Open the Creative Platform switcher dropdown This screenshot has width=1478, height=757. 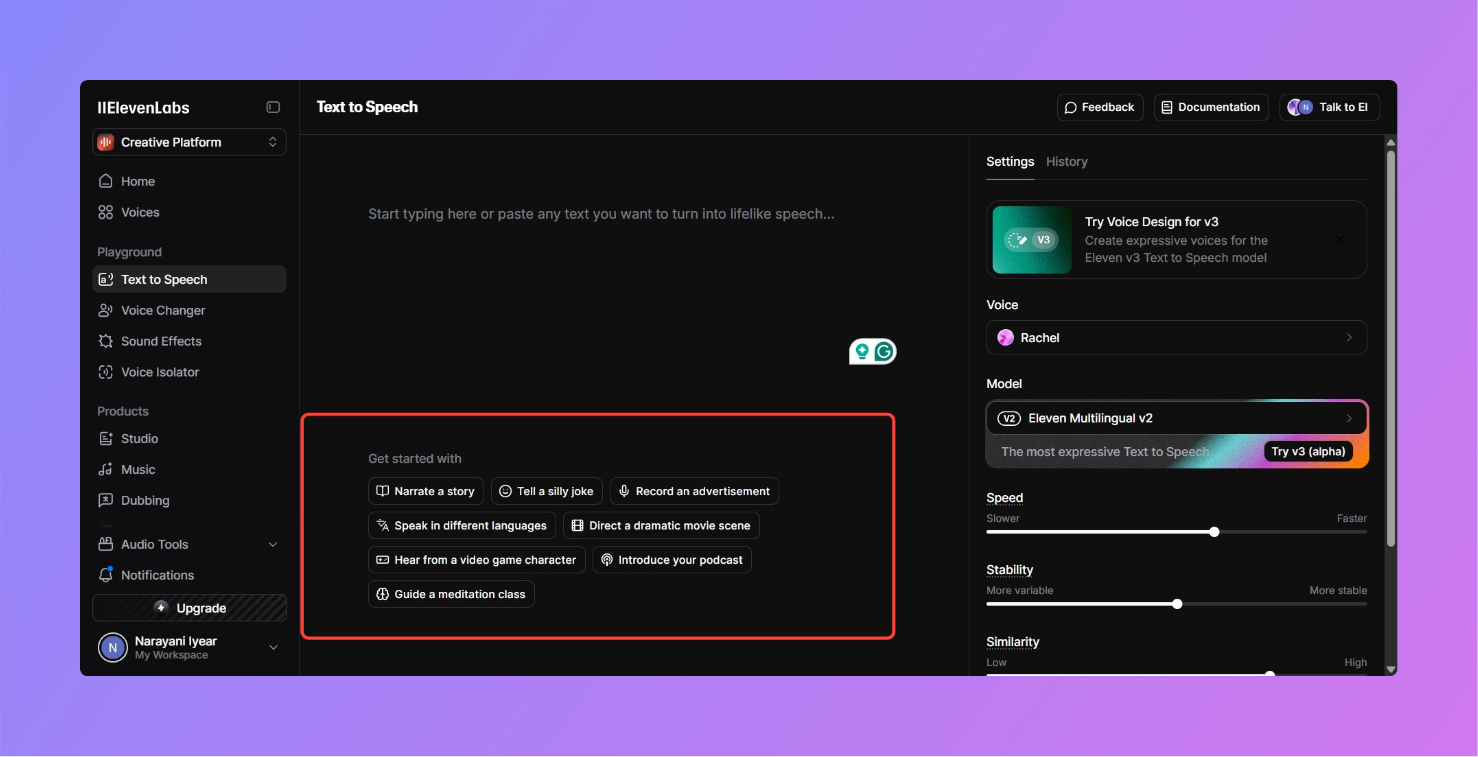(x=189, y=142)
